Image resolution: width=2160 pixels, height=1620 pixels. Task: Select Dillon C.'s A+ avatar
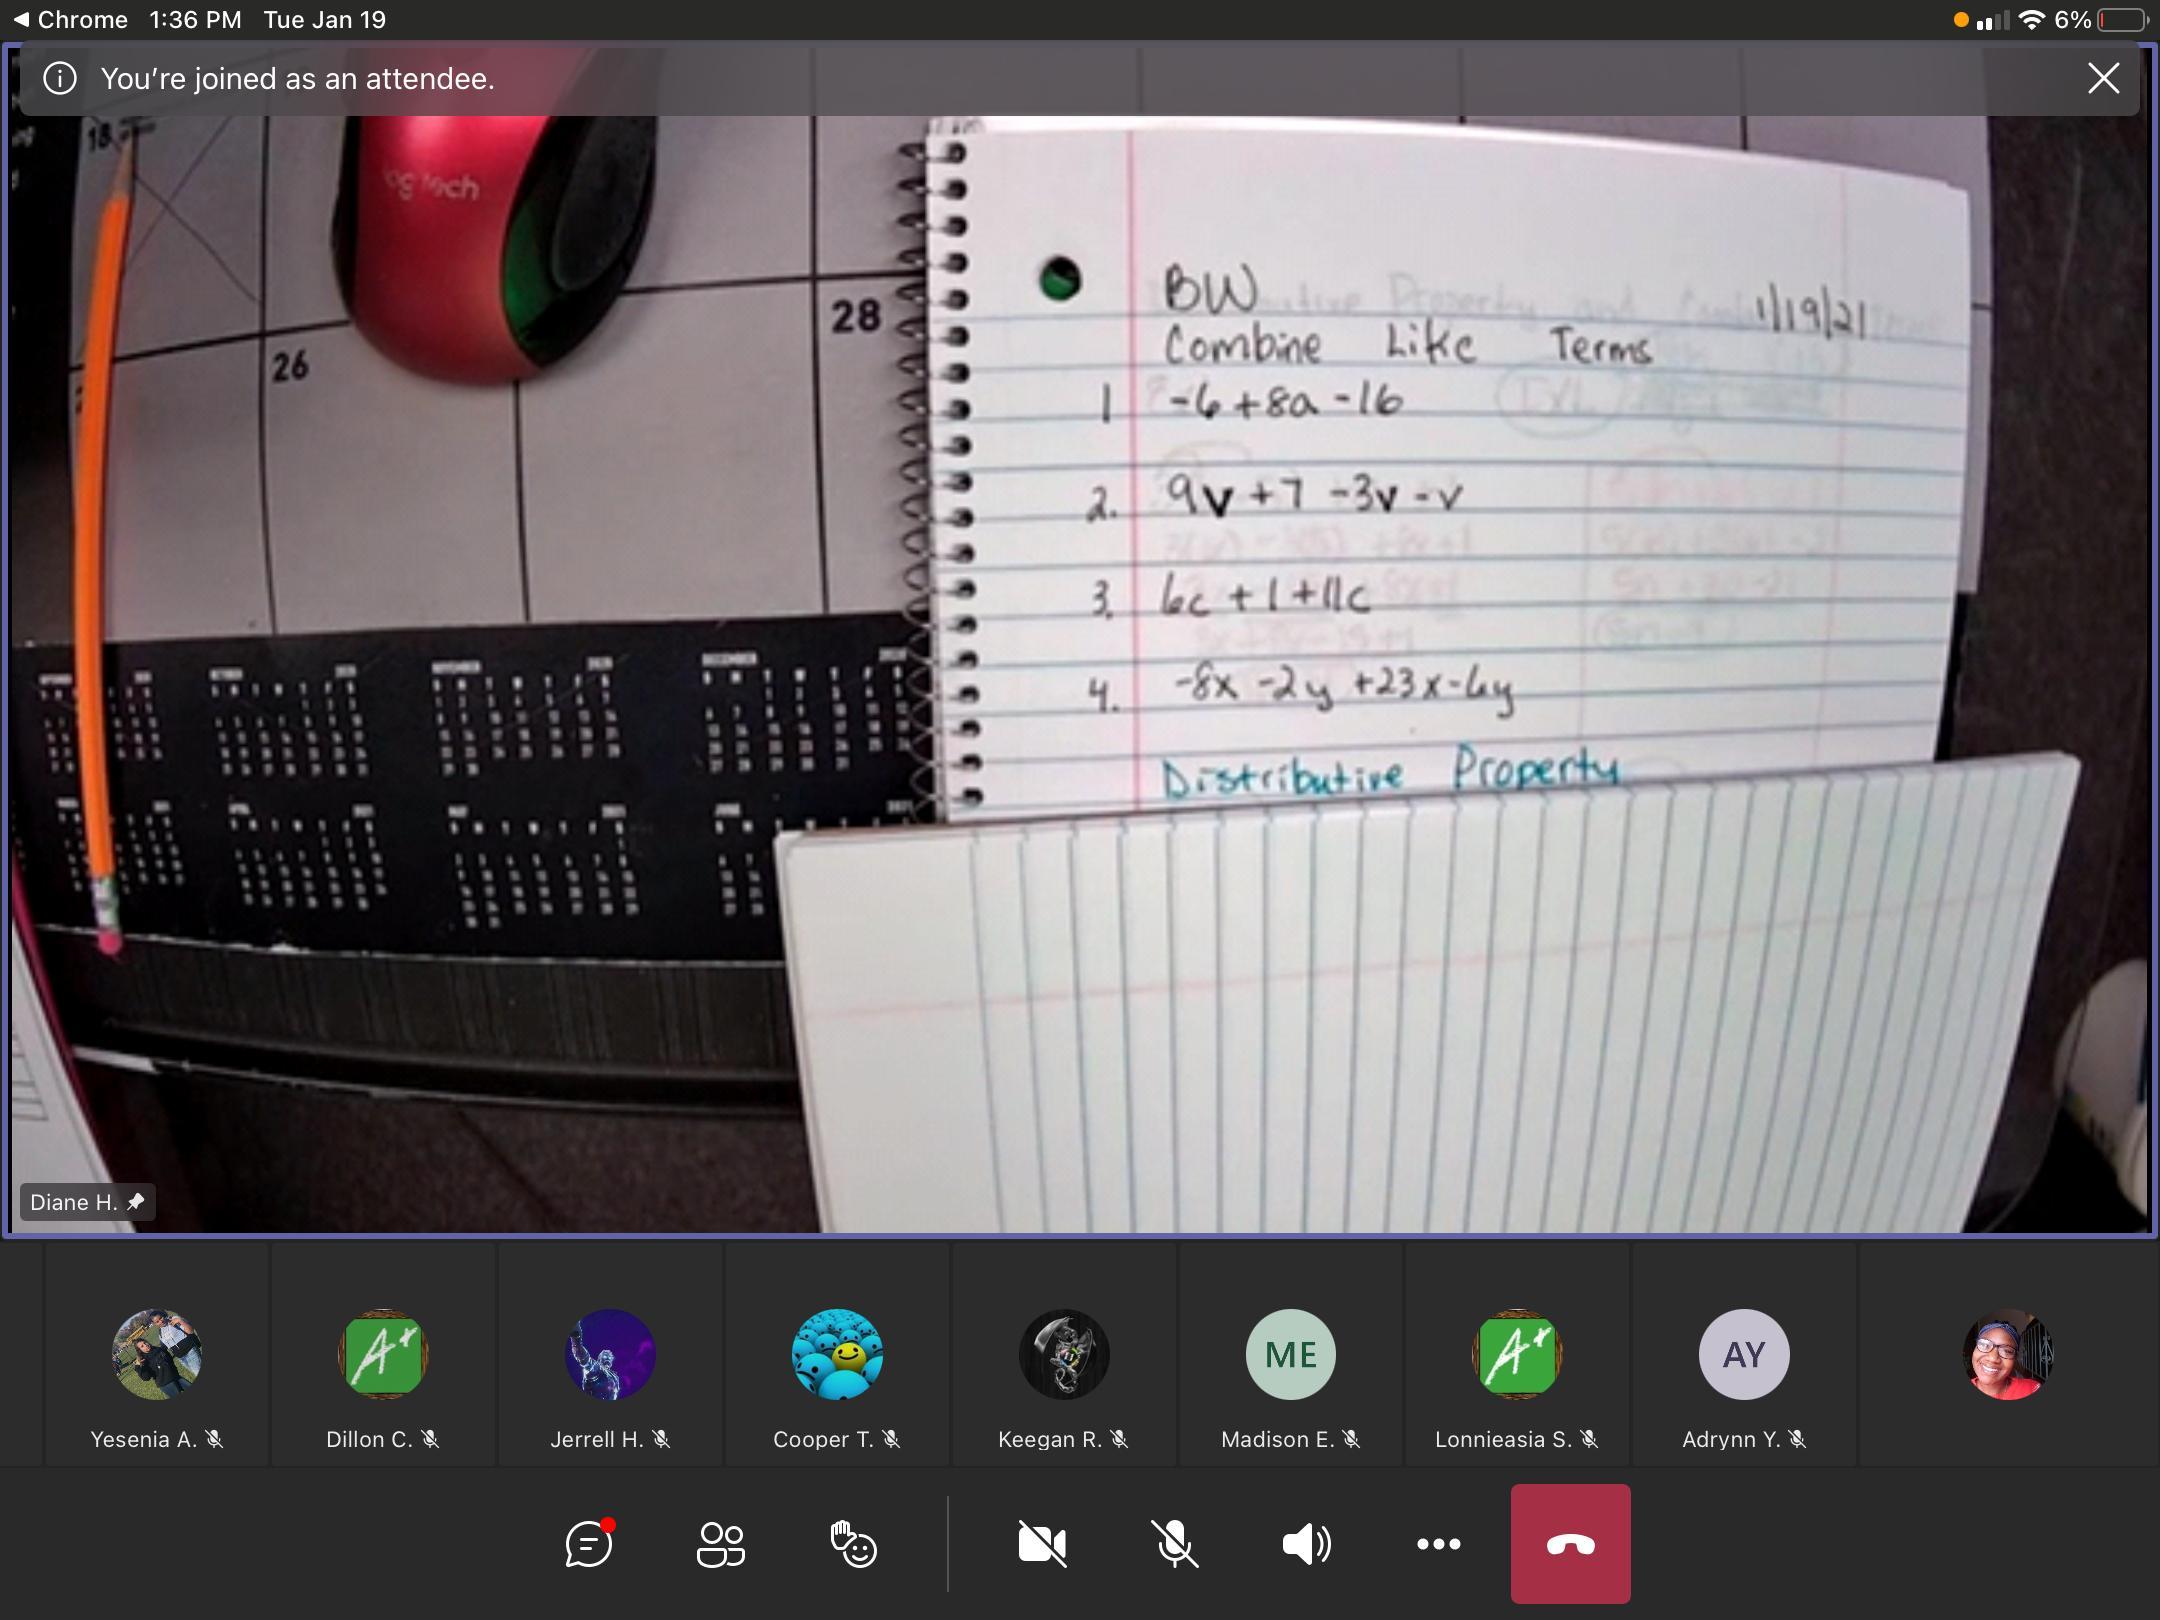coord(383,1354)
